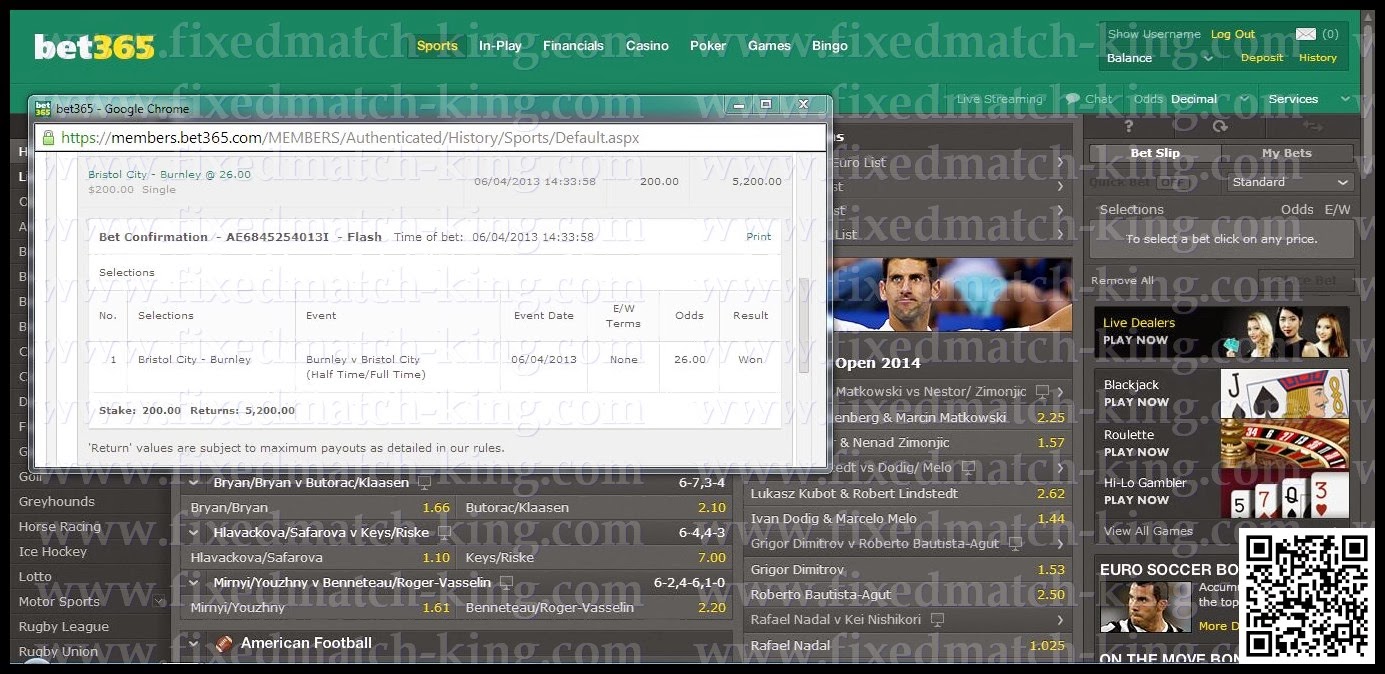
Task: Open Ice Hockey in sports sidebar
Action: click(x=53, y=552)
